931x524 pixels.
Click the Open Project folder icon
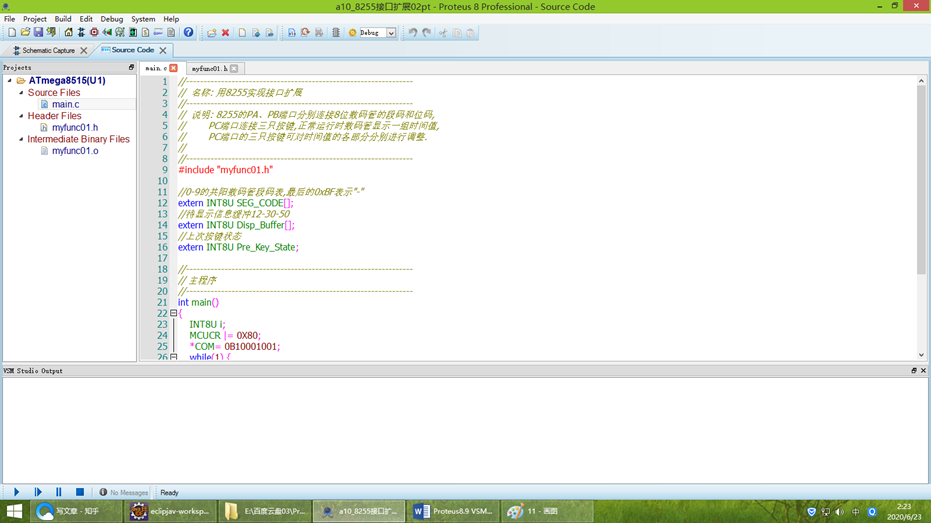coord(25,33)
